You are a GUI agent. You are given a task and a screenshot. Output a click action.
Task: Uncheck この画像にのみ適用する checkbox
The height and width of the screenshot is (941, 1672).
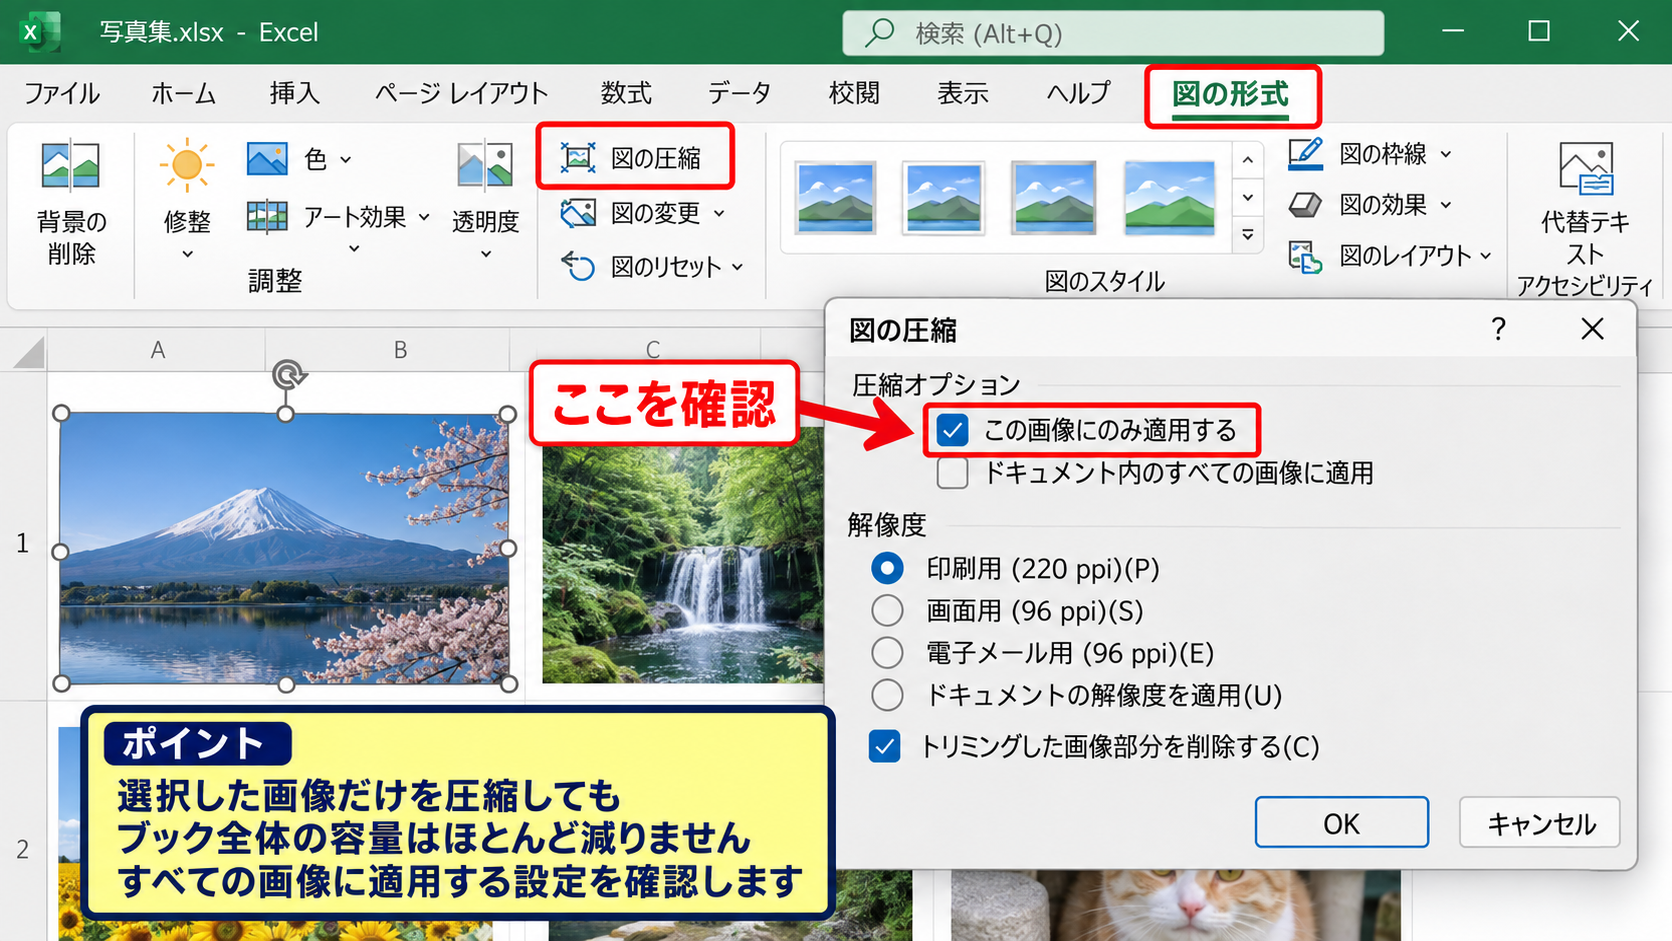click(x=953, y=431)
